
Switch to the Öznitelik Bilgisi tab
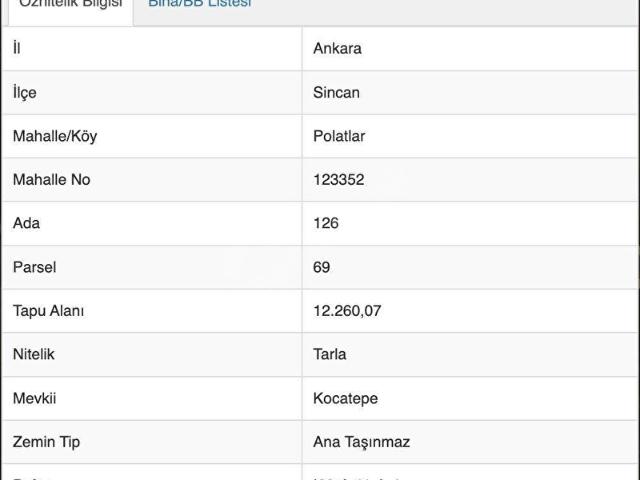[x=71, y=5]
